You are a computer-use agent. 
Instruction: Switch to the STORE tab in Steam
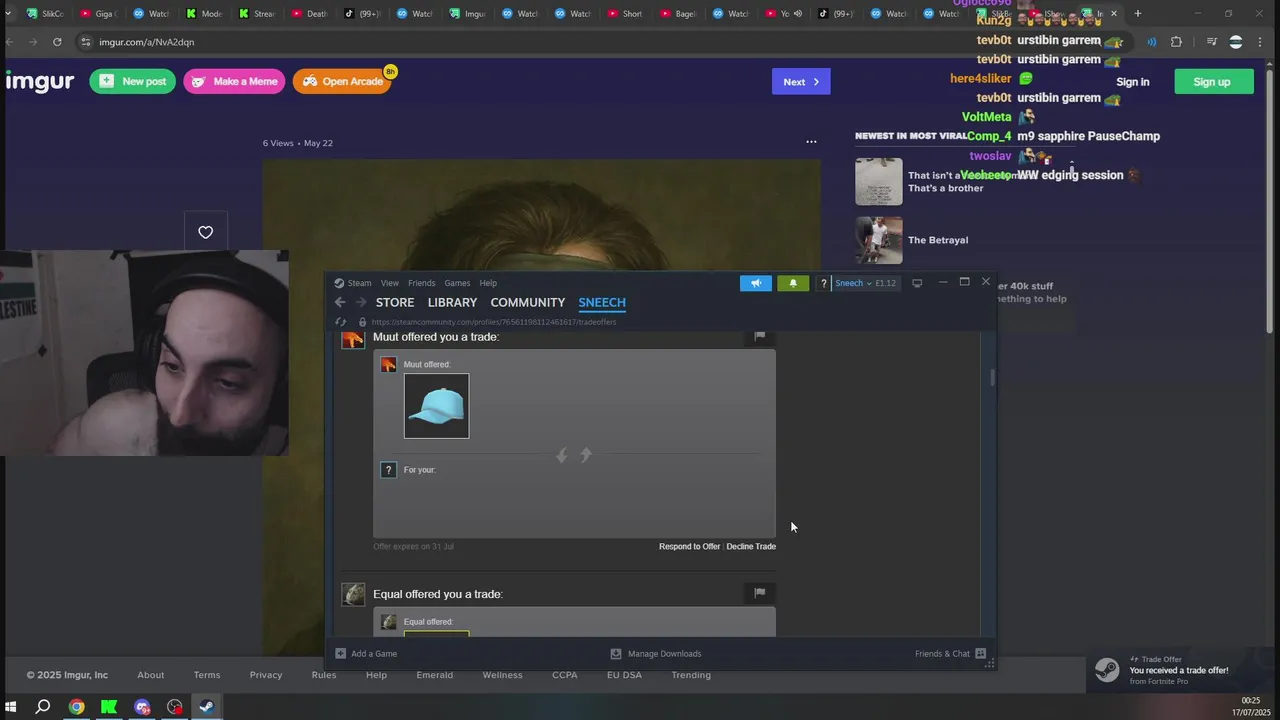(395, 302)
